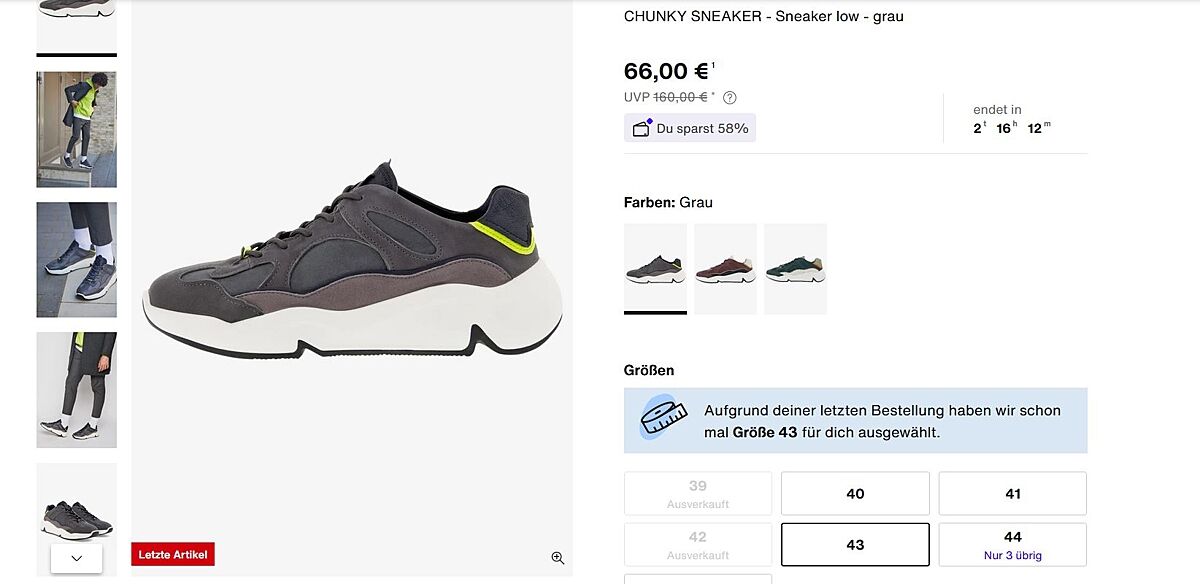This screenshot has height=584, width=1200.
Task: Click the sold-out size 39 option
Action: click(698, 493)
